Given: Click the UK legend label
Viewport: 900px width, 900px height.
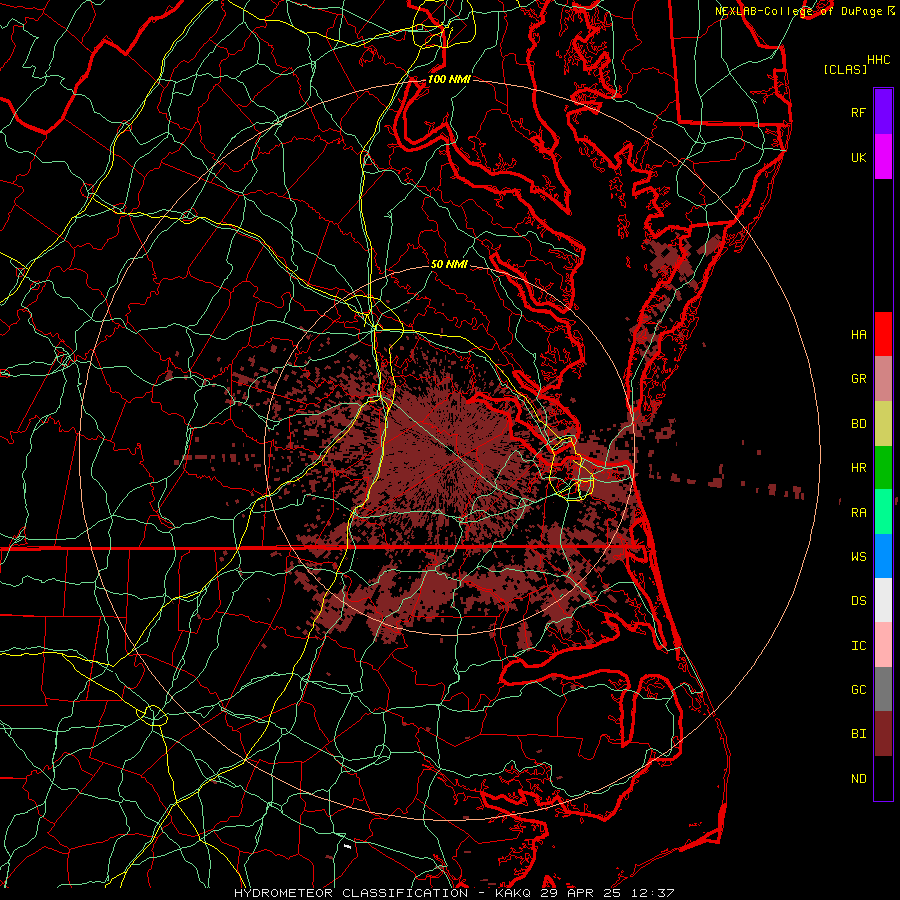Looking at the screenshot, I should 858,157.
